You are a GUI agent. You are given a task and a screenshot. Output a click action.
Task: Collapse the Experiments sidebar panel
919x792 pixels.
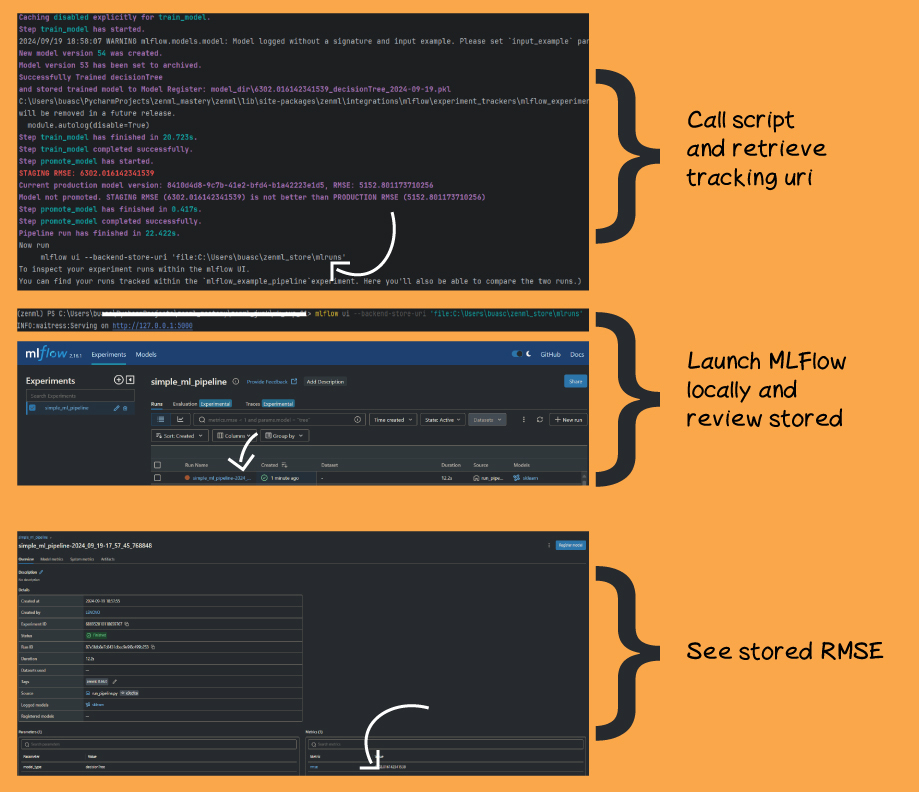point(130,380)
